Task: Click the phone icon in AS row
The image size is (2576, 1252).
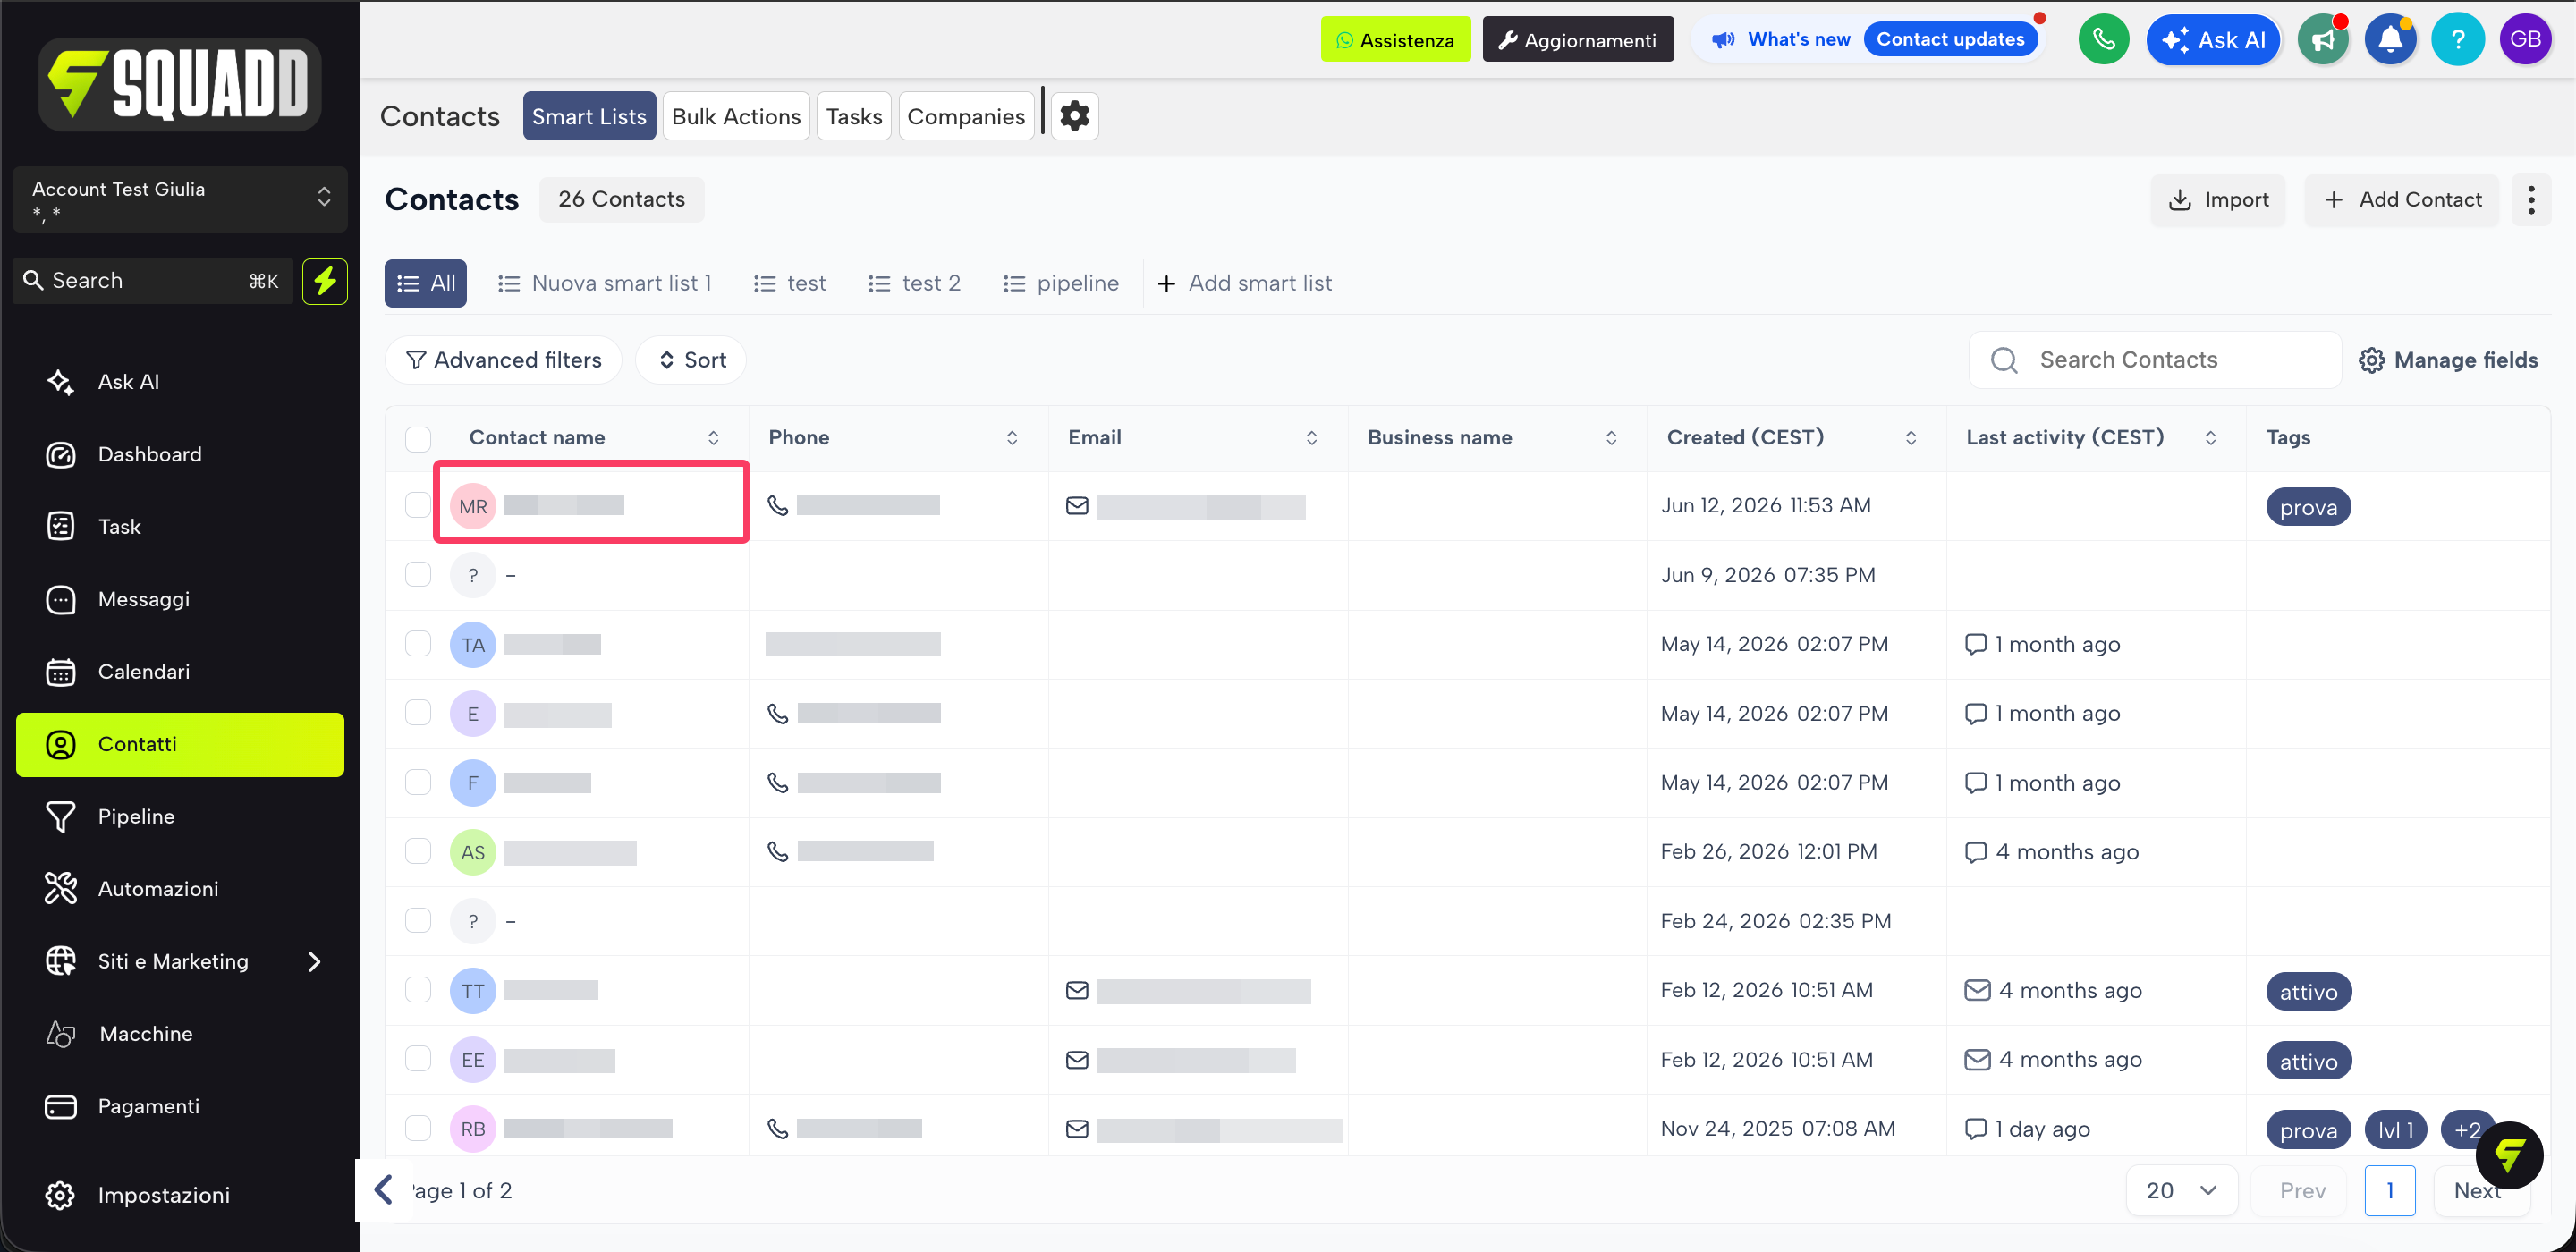Action: [777, 852]
